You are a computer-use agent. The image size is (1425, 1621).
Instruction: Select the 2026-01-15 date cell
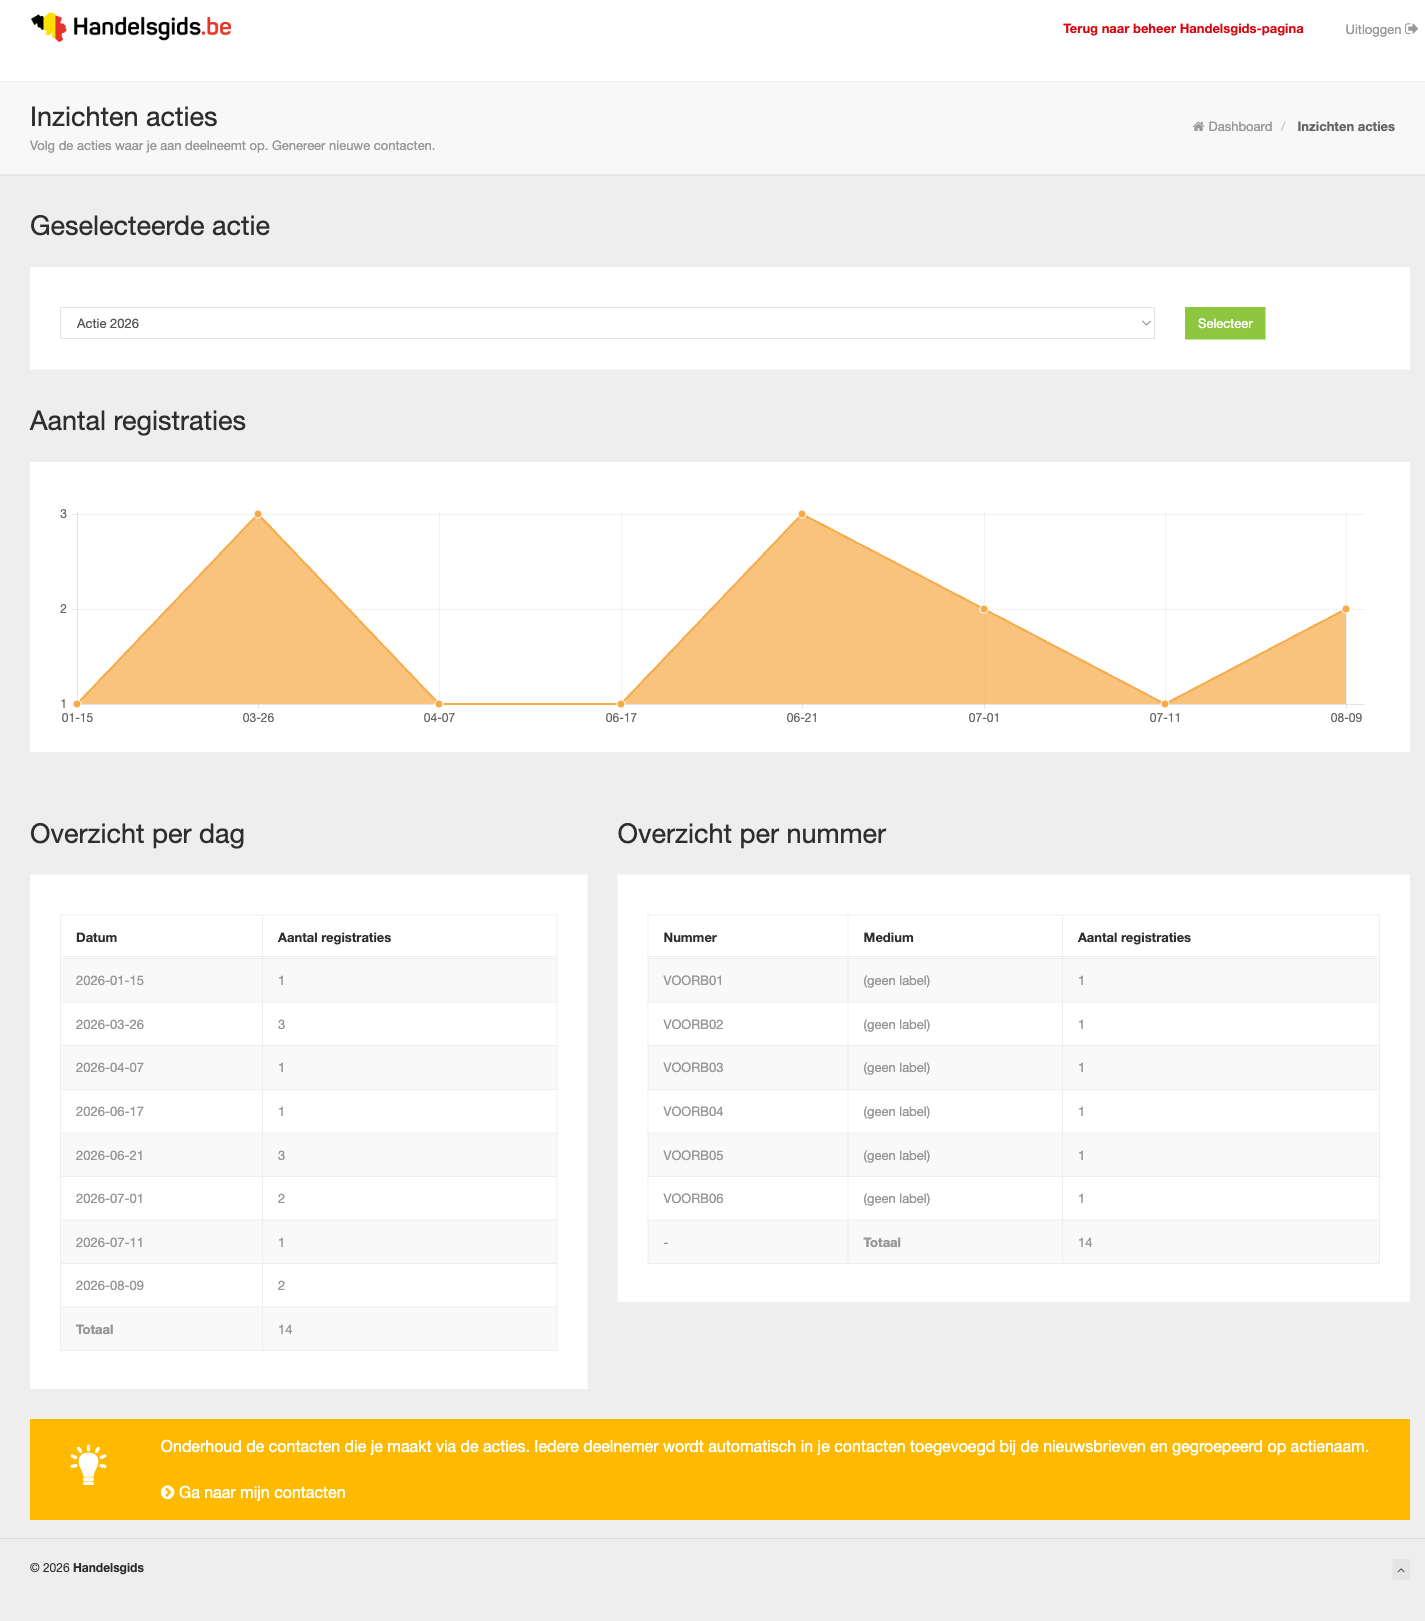161,981
